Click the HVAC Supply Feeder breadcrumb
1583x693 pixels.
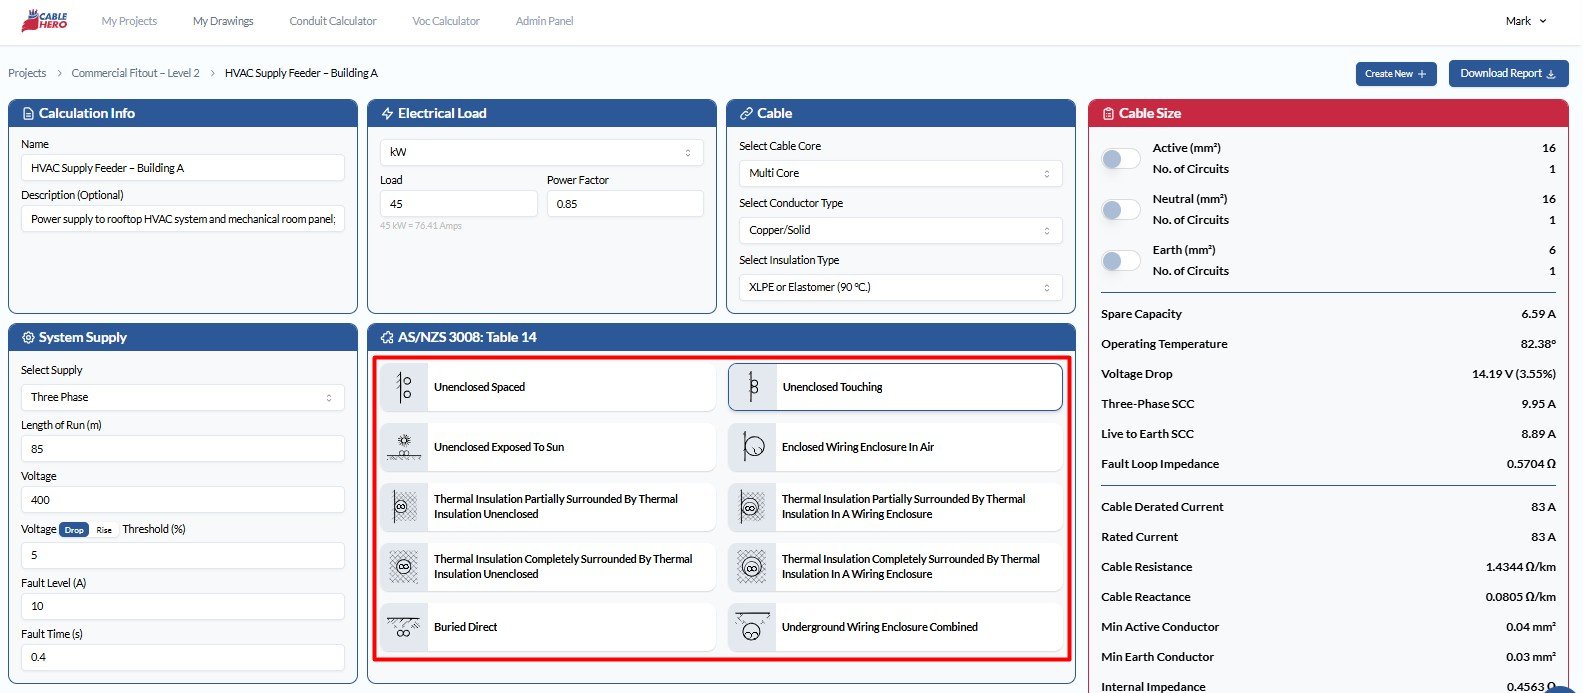[301, 73]
